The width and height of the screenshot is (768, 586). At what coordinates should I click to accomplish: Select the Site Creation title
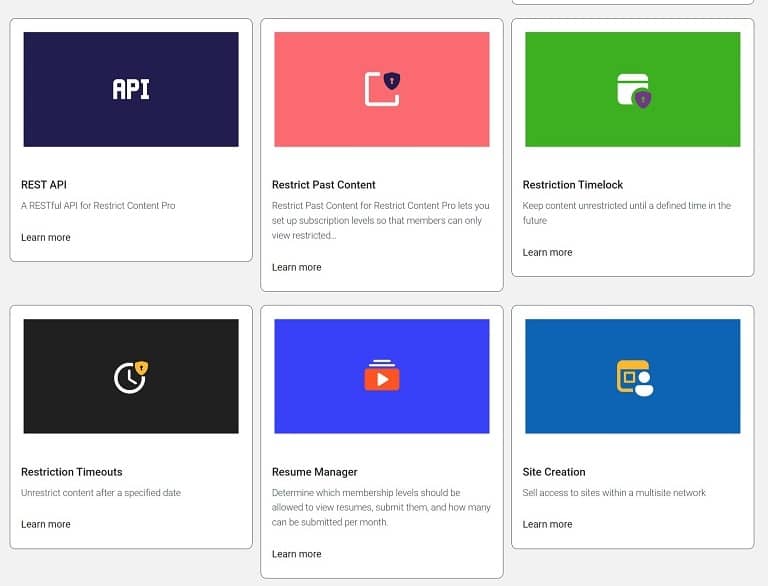554,472
